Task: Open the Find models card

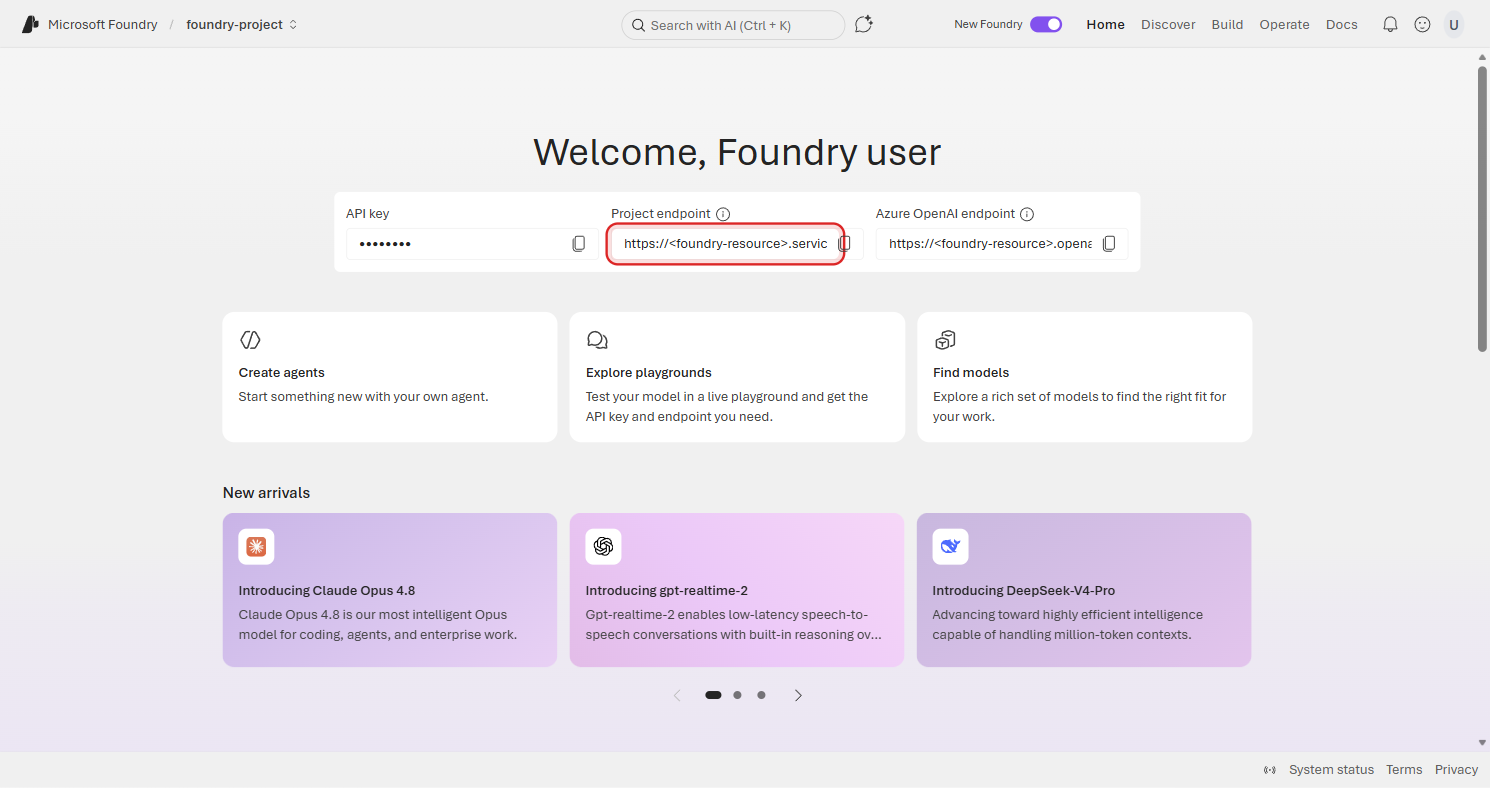Action: click(x=1084, y=377)
